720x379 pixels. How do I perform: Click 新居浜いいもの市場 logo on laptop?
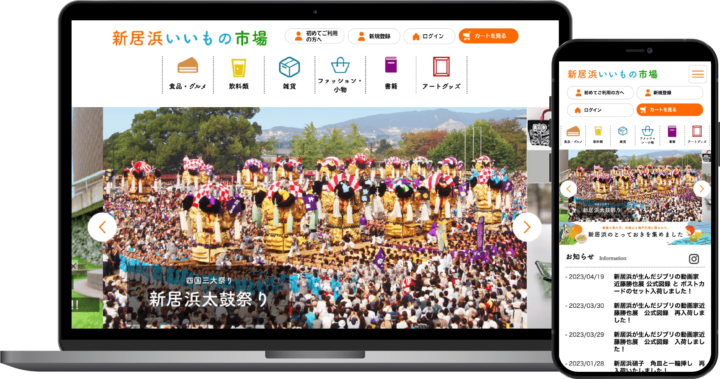pos(189,39)
